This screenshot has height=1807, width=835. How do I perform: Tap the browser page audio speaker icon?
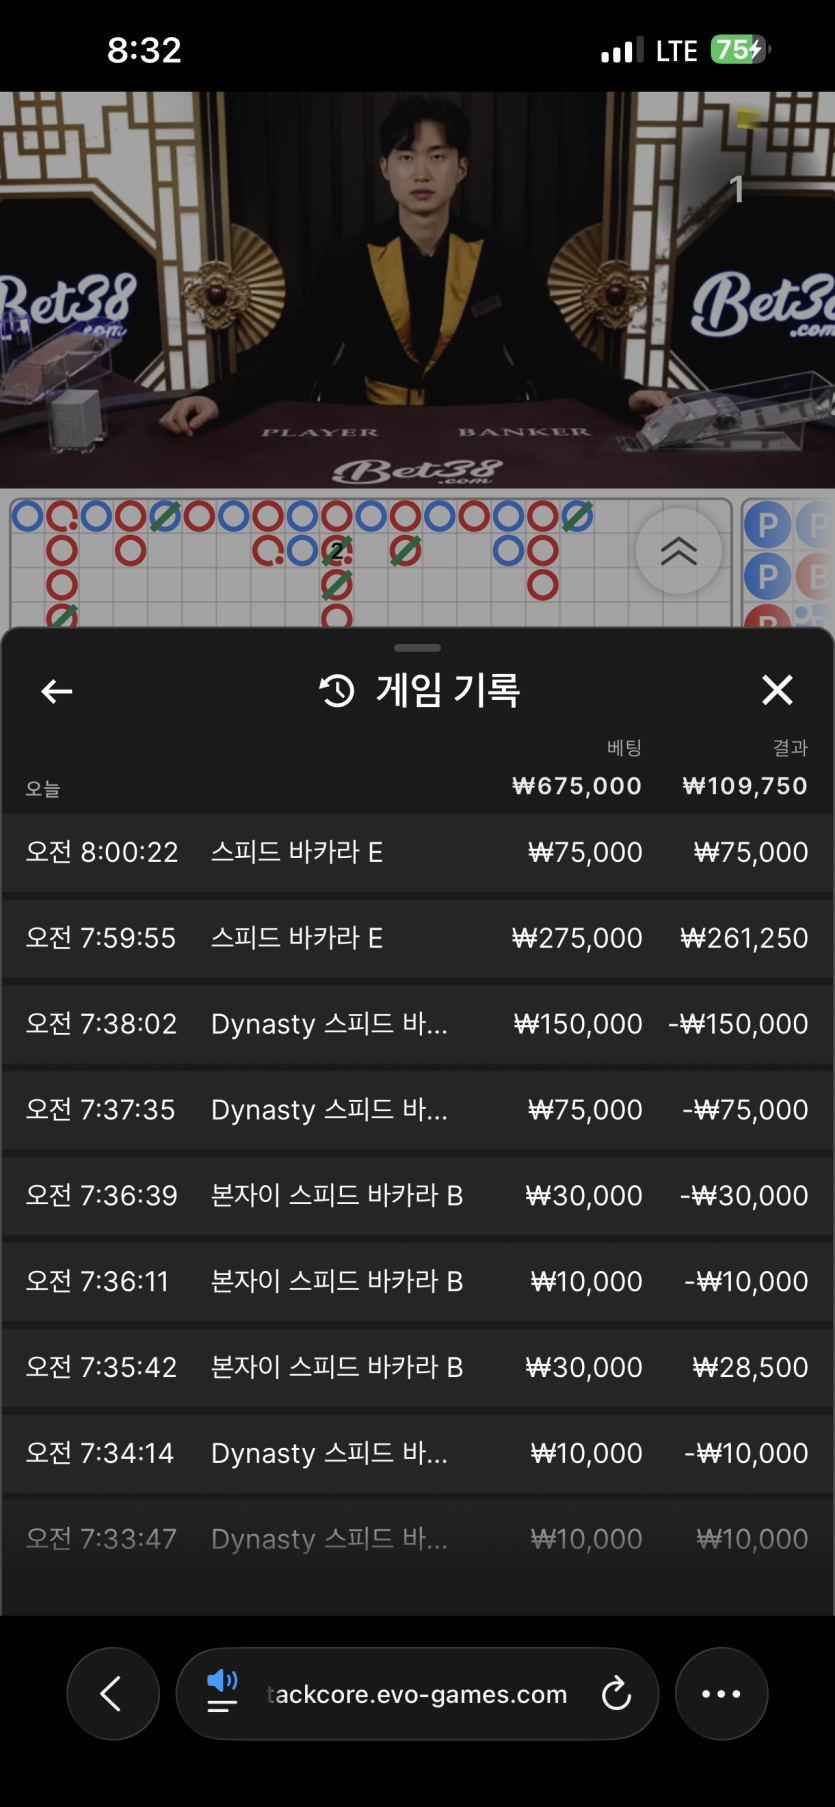click(222, 1681)
